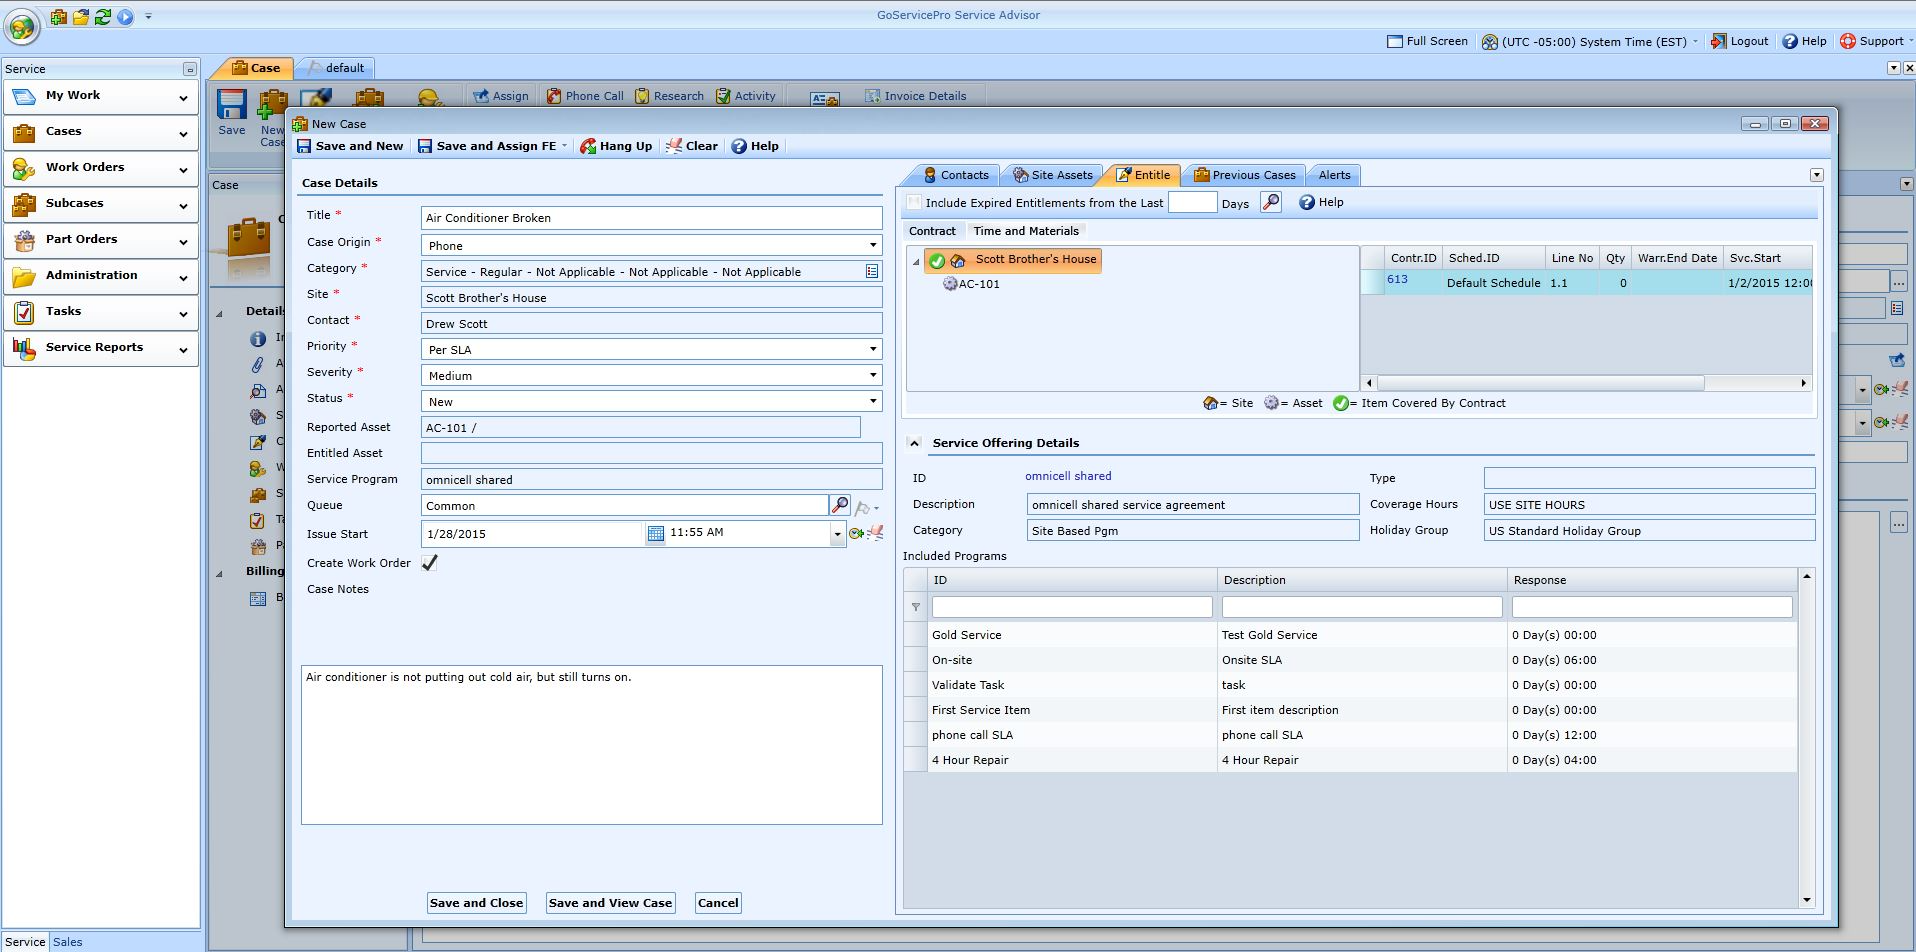Click the Hang Up phone icon

[588, 146]
